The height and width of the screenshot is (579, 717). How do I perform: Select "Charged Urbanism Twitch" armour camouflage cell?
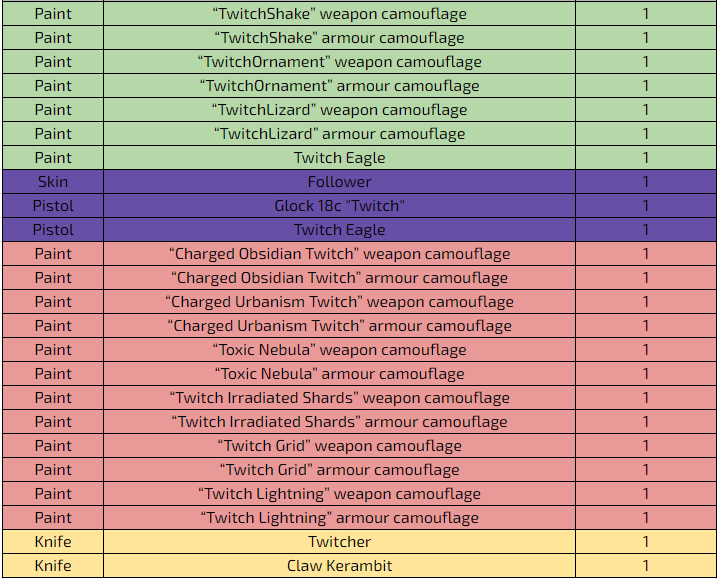(x=339, y=326)
